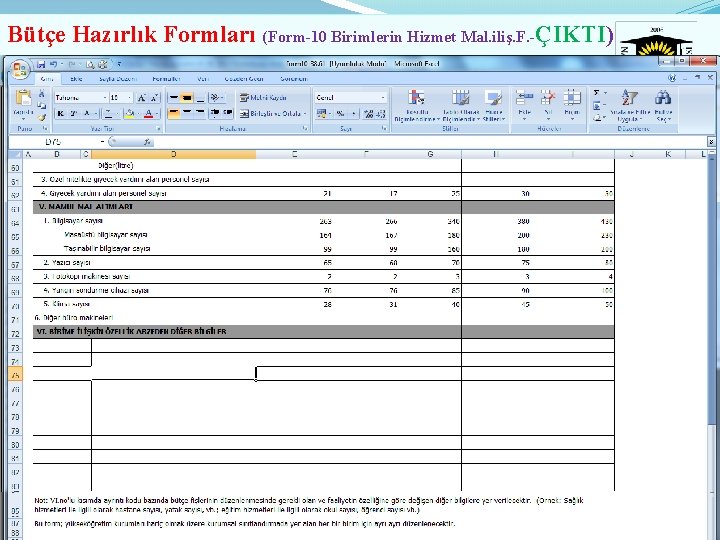Click the Help question mark icon
The image size is (720, 540).
click(x=672, y=78)
